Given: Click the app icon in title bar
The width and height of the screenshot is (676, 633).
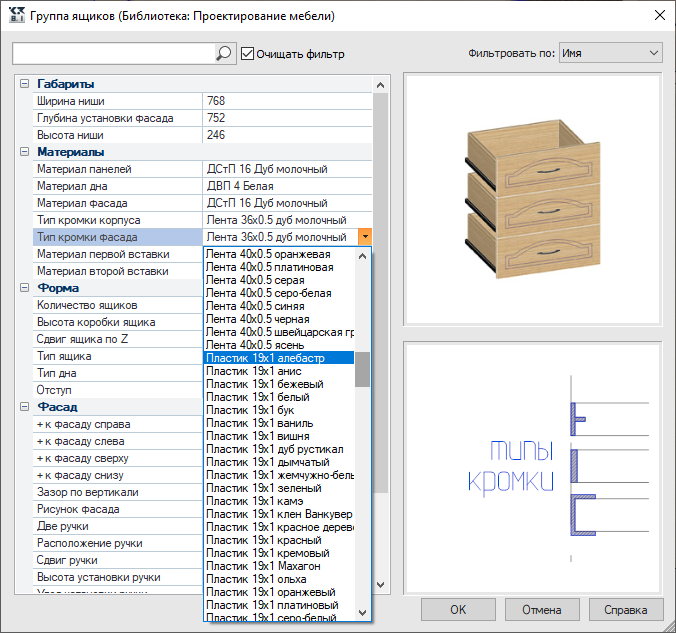Looking at the screenshot, I should click(16, 16).
